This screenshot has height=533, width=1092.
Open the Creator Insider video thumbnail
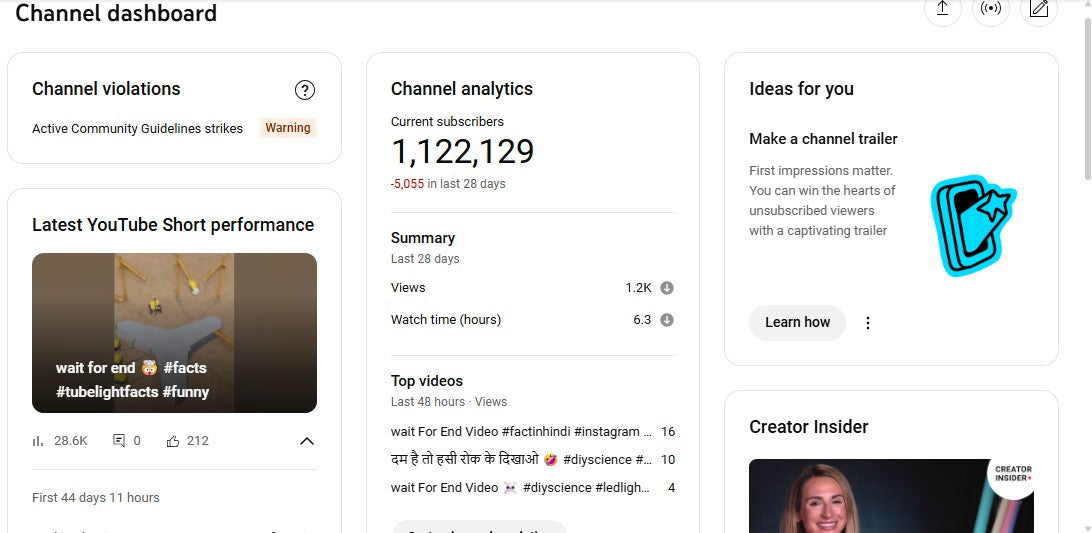[891, 495]
